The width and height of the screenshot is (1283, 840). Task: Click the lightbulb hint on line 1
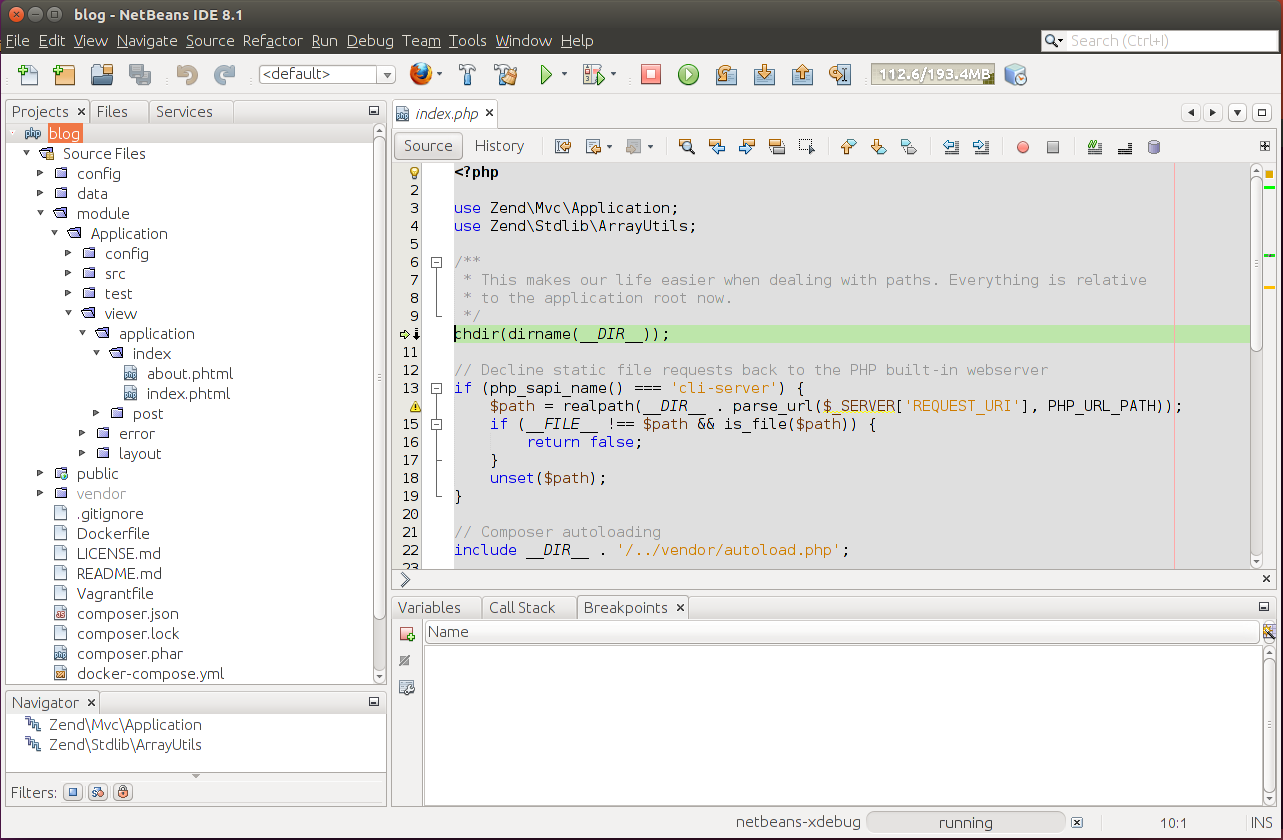(415, 172)
